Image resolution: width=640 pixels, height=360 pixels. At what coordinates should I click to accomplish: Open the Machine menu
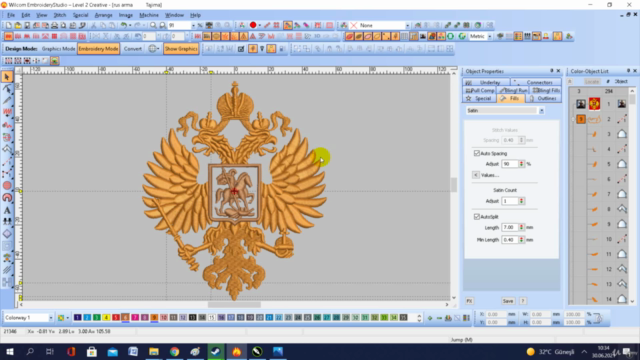click(149, 15)
